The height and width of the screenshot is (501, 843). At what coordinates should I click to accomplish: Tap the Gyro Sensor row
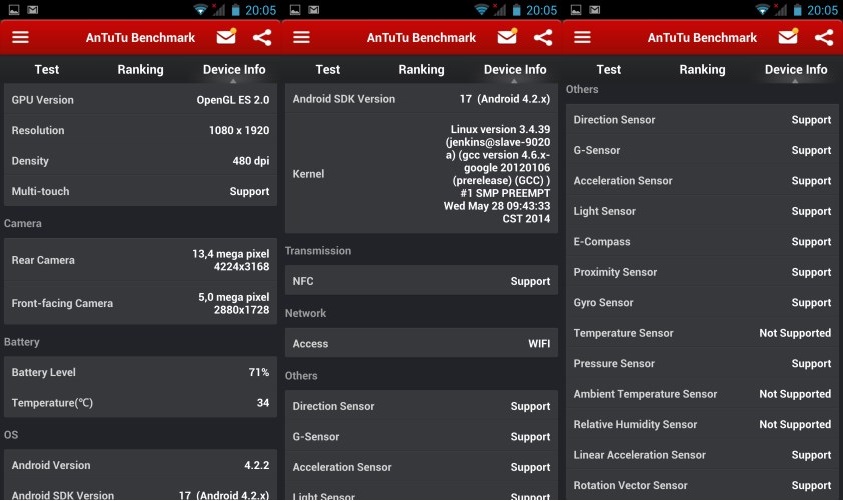(x=702, y=302)
